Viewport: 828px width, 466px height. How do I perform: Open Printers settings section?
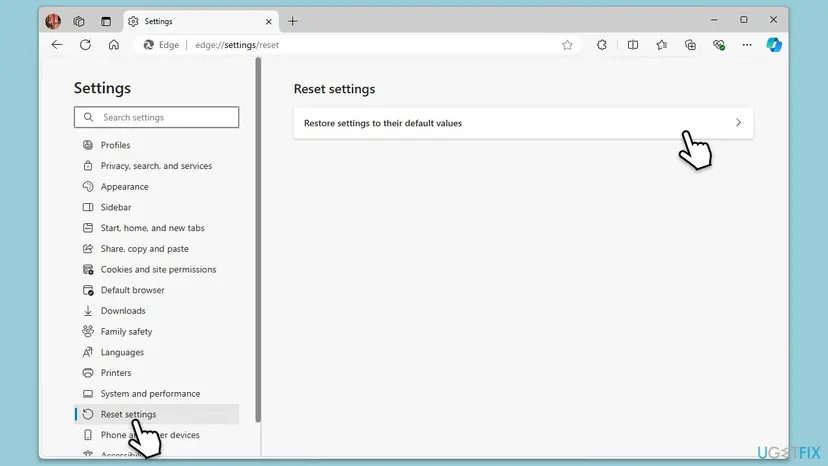pos(156,373)
